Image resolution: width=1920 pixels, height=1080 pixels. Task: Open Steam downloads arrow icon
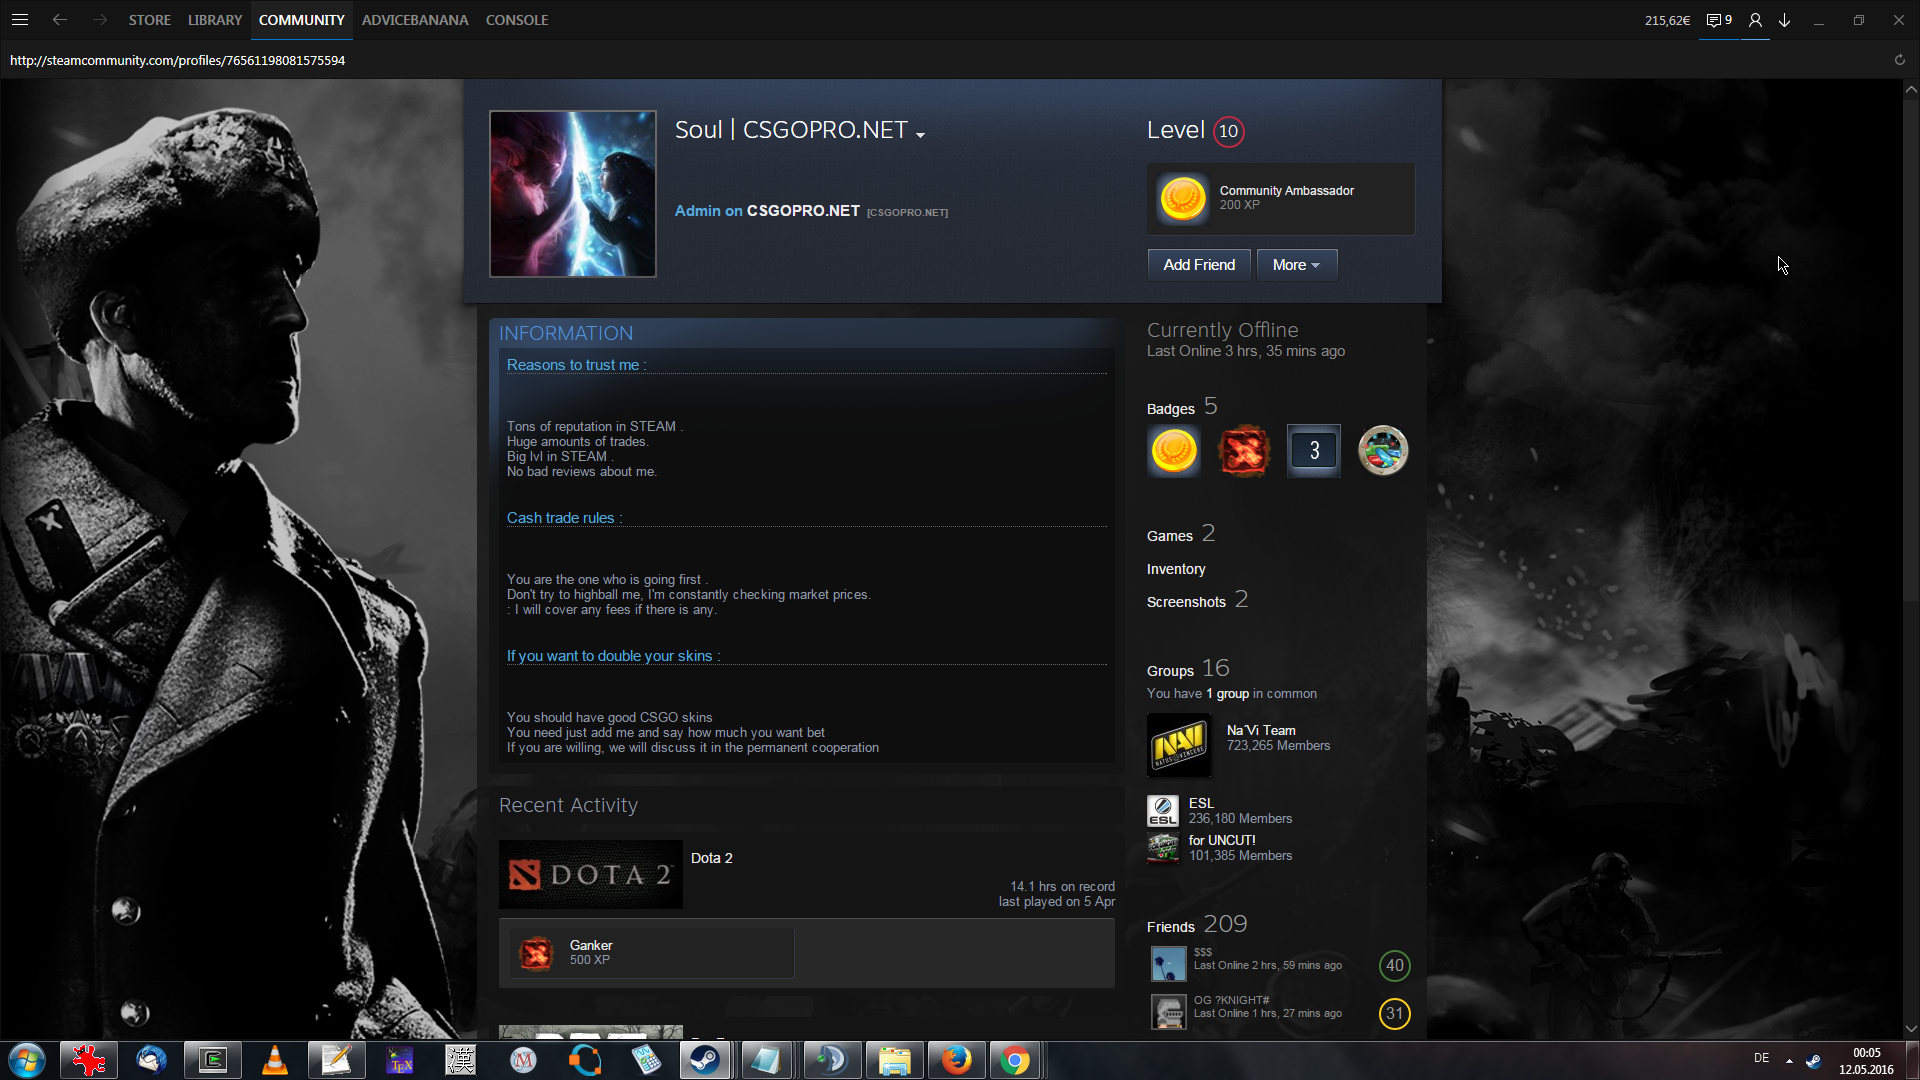pos(1784,20)
